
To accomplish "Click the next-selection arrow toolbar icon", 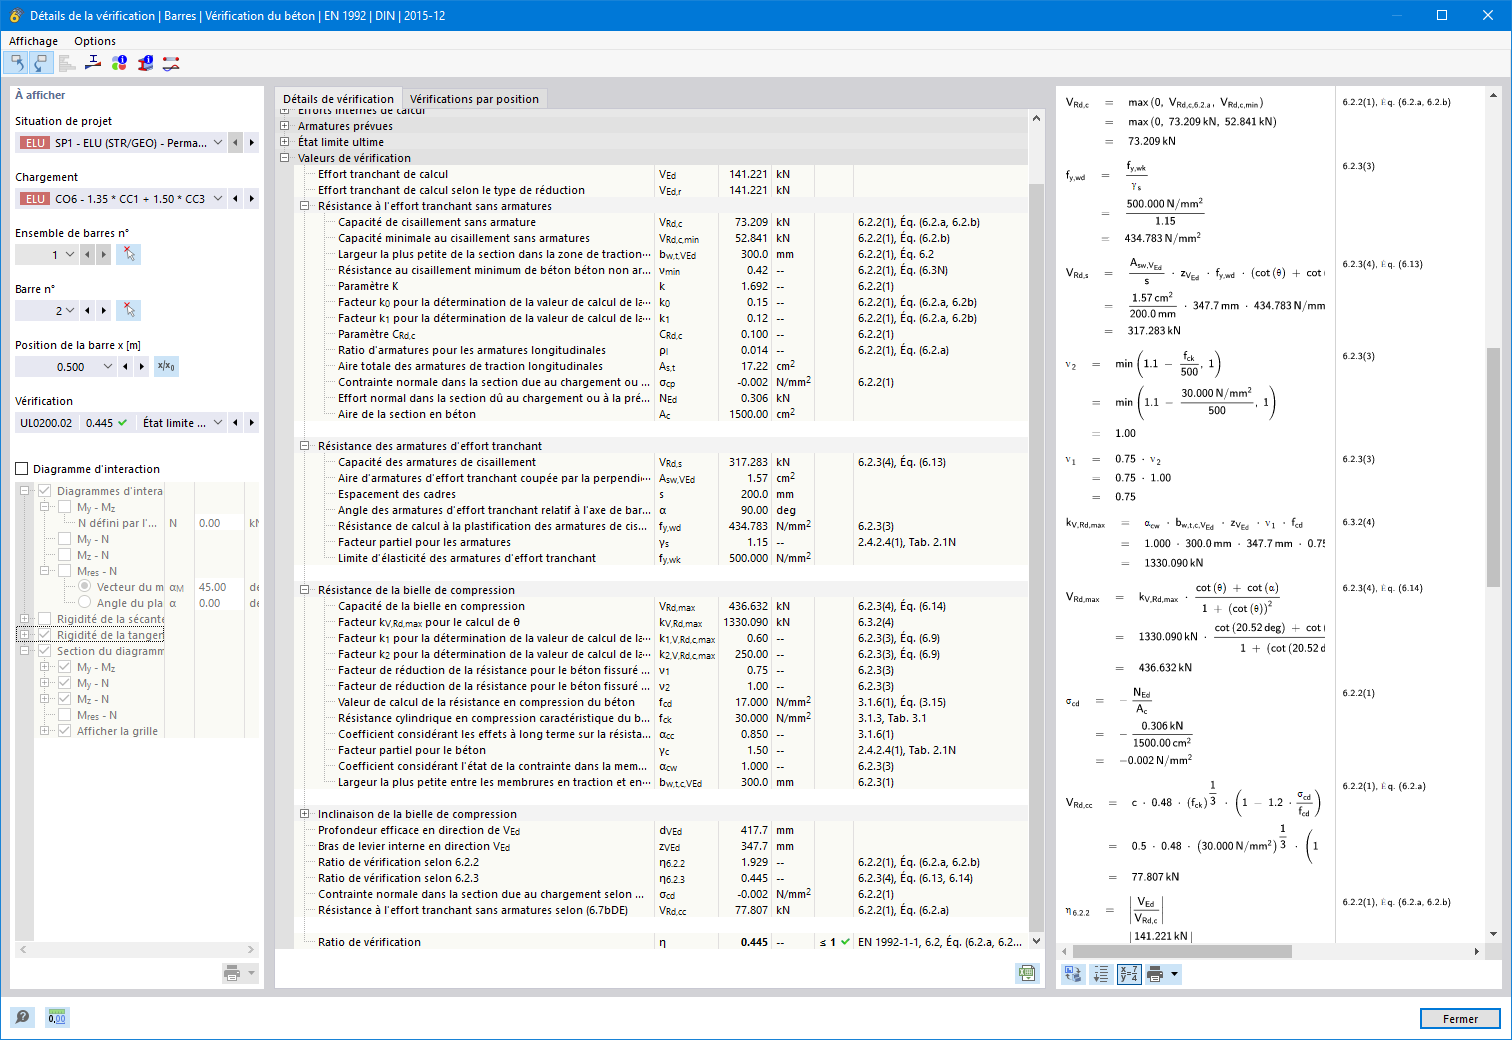I will pos(40,63).
